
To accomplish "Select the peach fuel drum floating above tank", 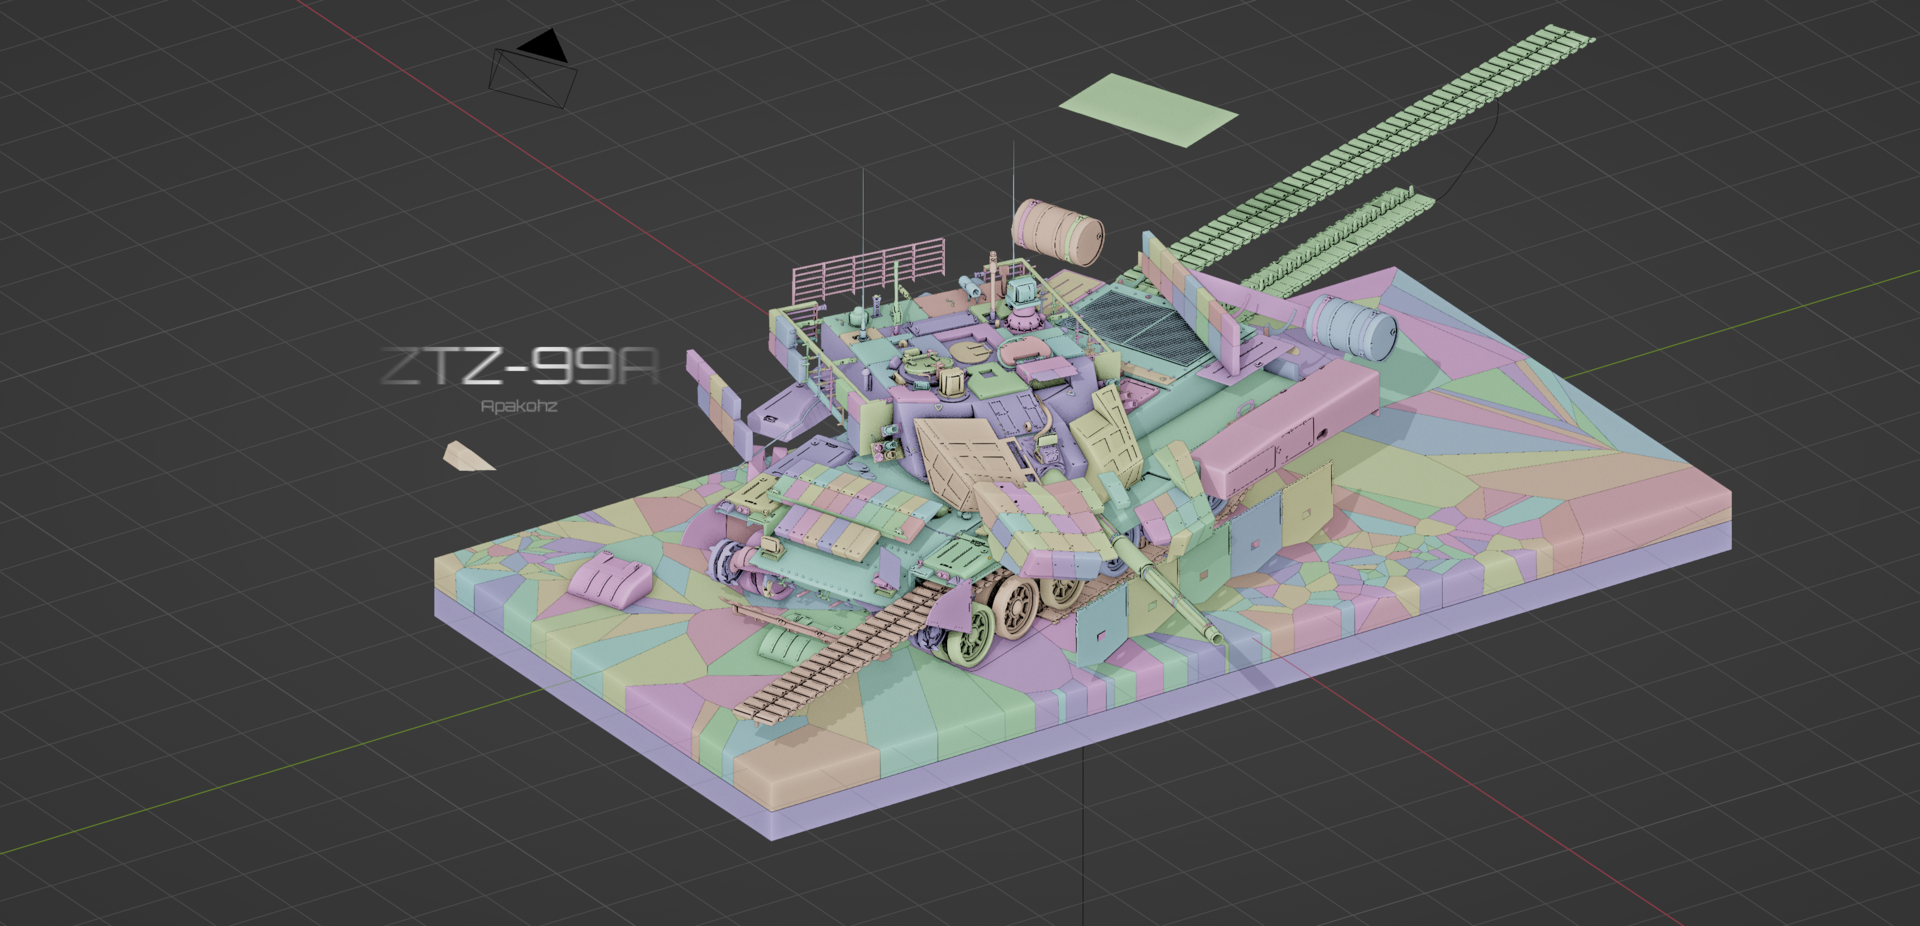I will (1057, 232).
